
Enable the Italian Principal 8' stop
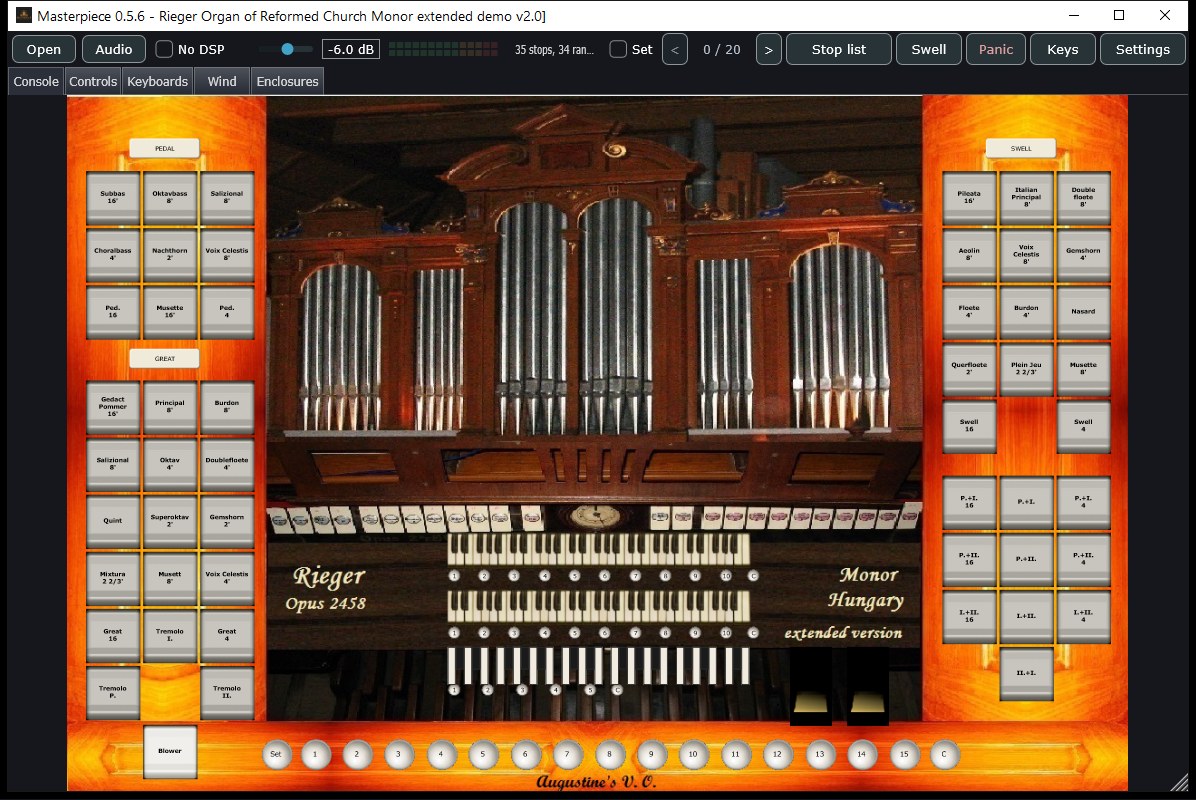click(x=1027, y=198)
